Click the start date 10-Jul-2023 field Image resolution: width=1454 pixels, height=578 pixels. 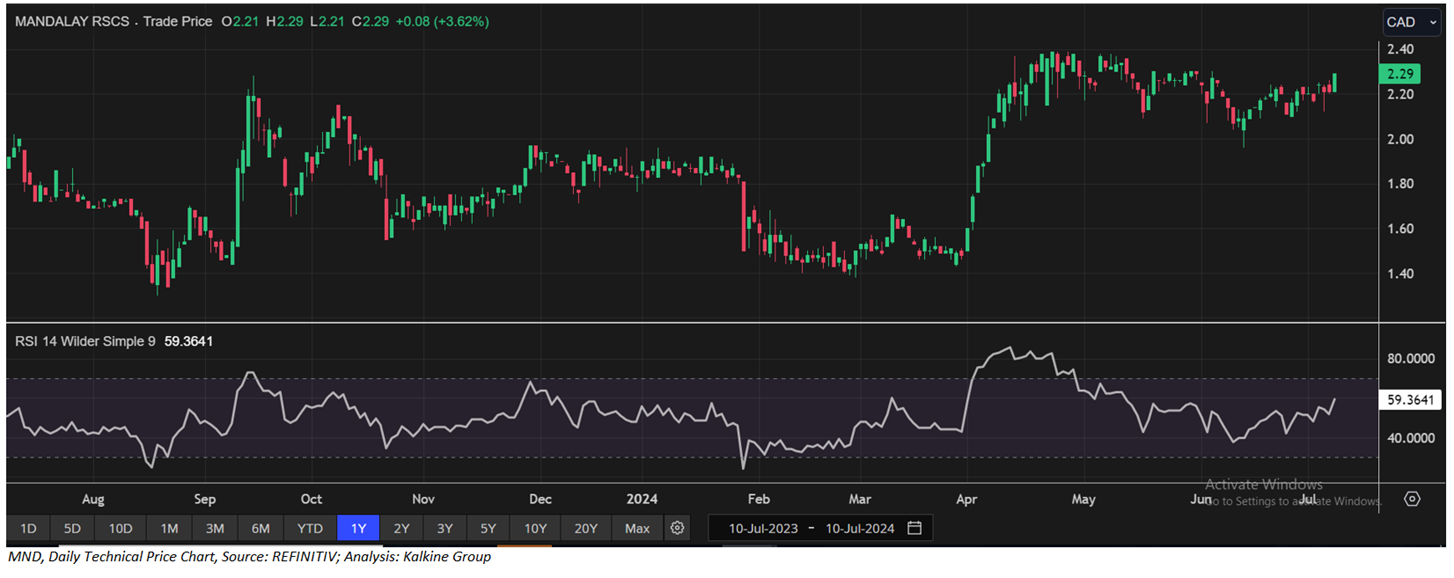[763, 528]
